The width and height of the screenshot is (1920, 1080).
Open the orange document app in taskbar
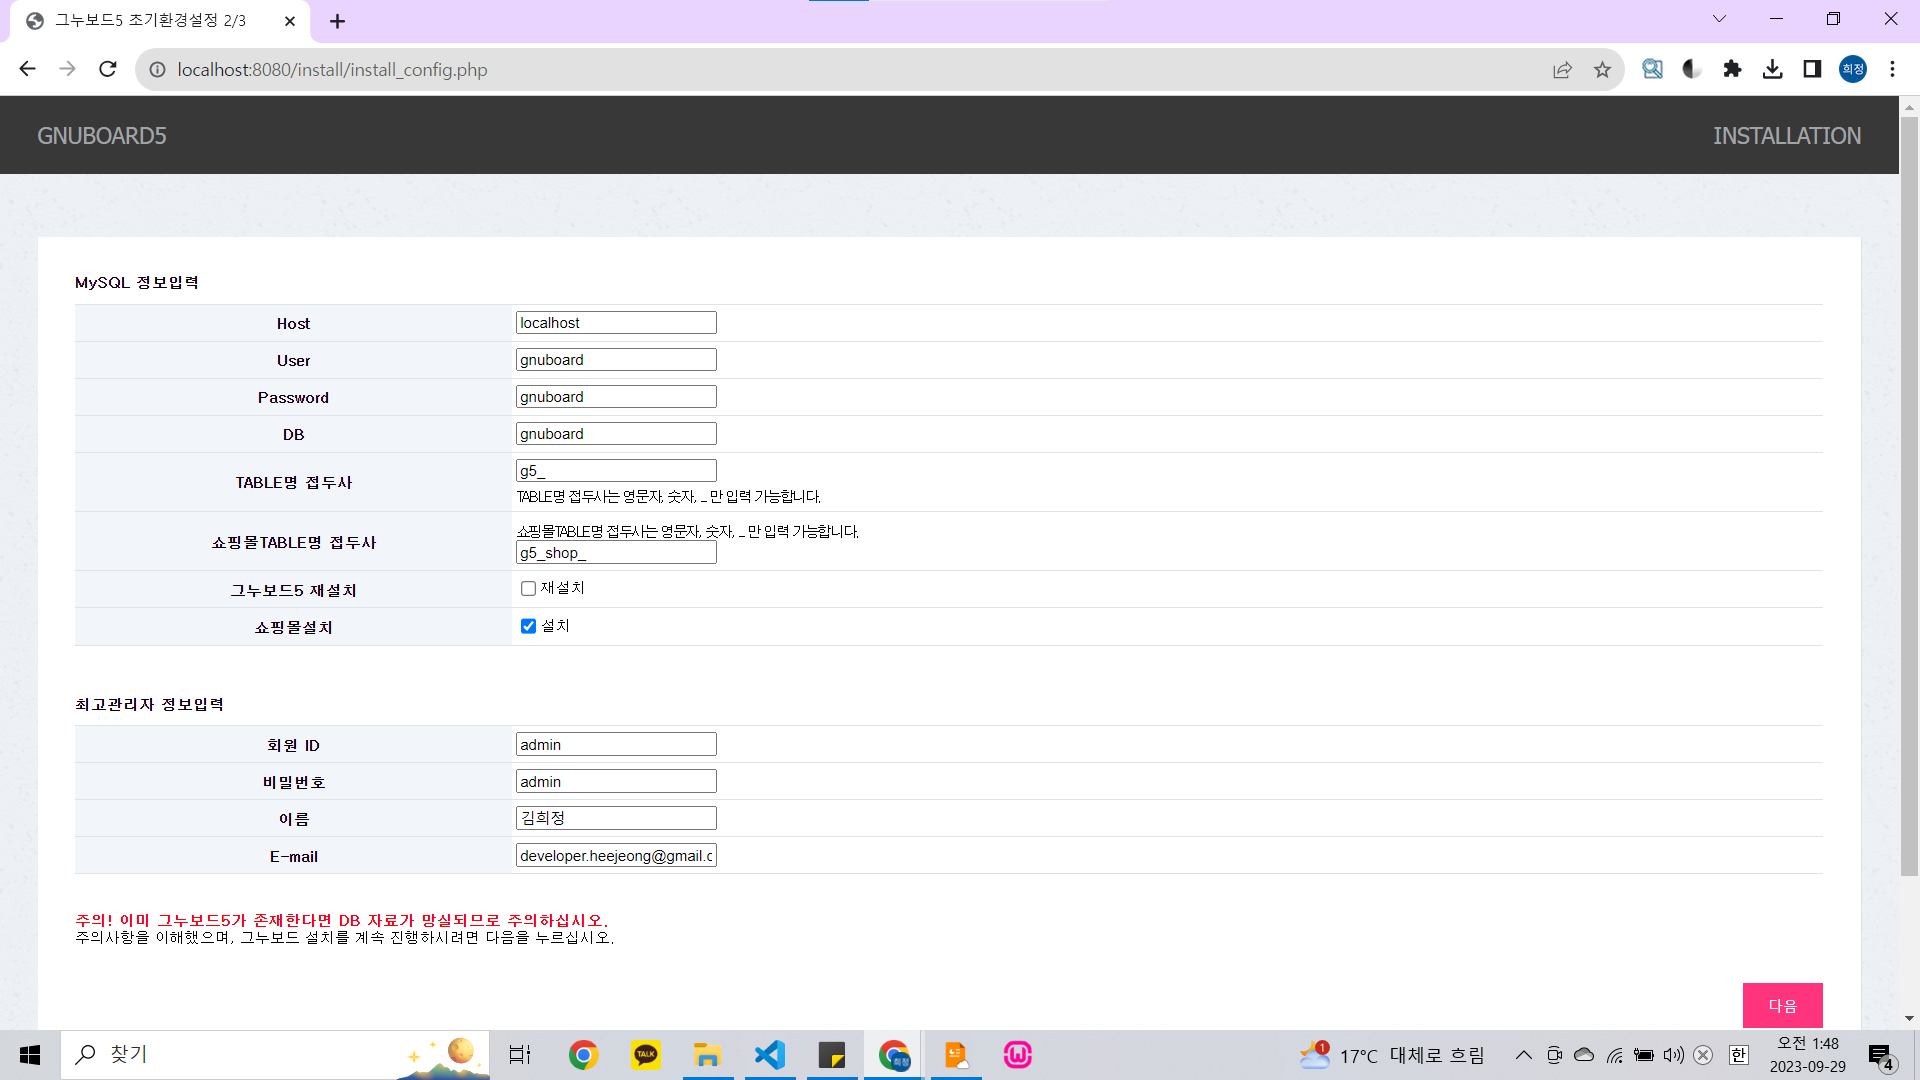click(956, 1055)
